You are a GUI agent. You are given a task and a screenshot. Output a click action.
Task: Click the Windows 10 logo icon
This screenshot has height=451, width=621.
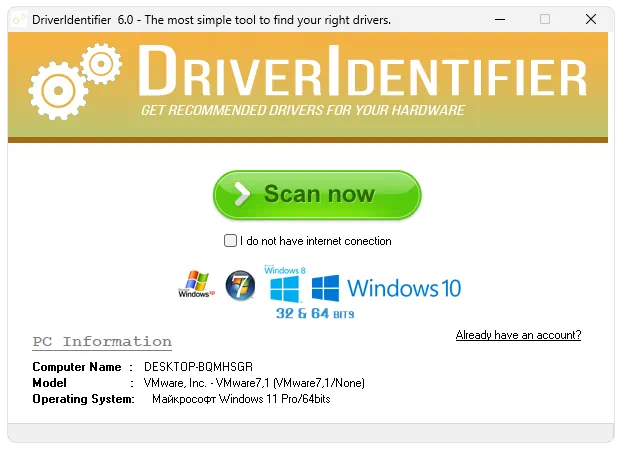pyautogui.click(x=386, y=288)
